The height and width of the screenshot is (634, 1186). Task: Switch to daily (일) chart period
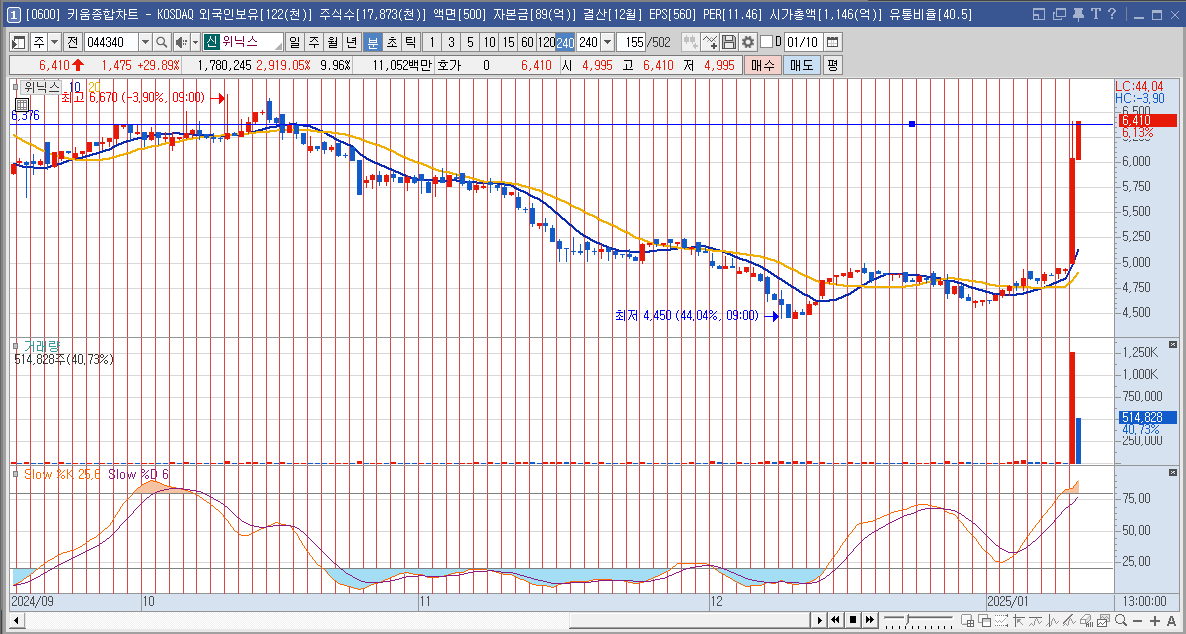[294, 42]
